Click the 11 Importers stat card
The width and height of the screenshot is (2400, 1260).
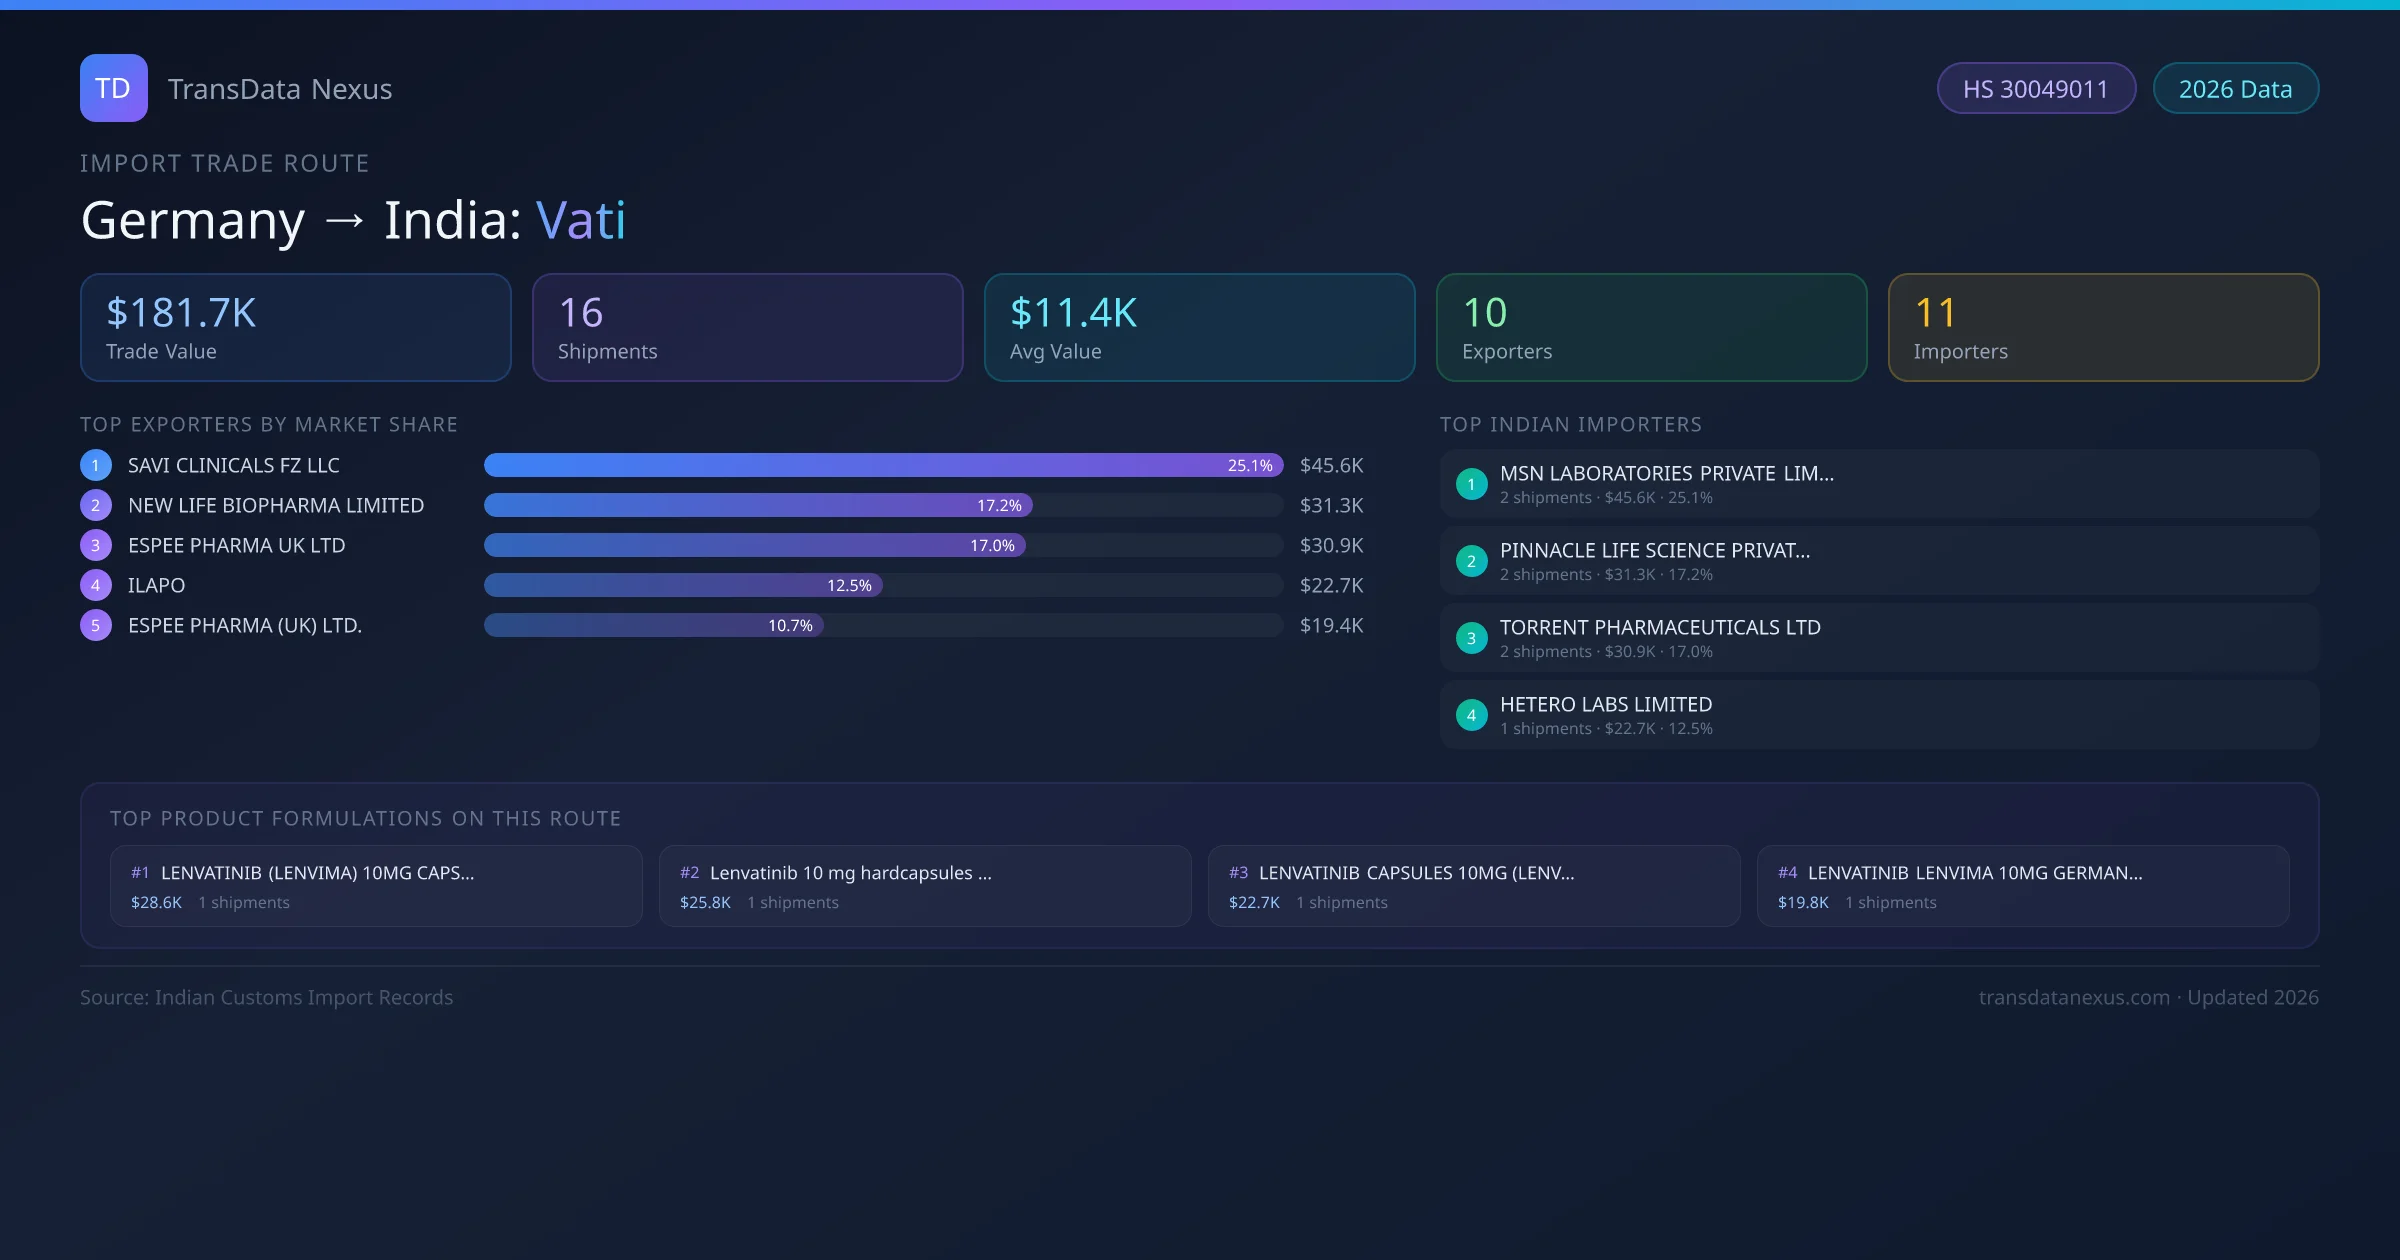click(2102, 328)
